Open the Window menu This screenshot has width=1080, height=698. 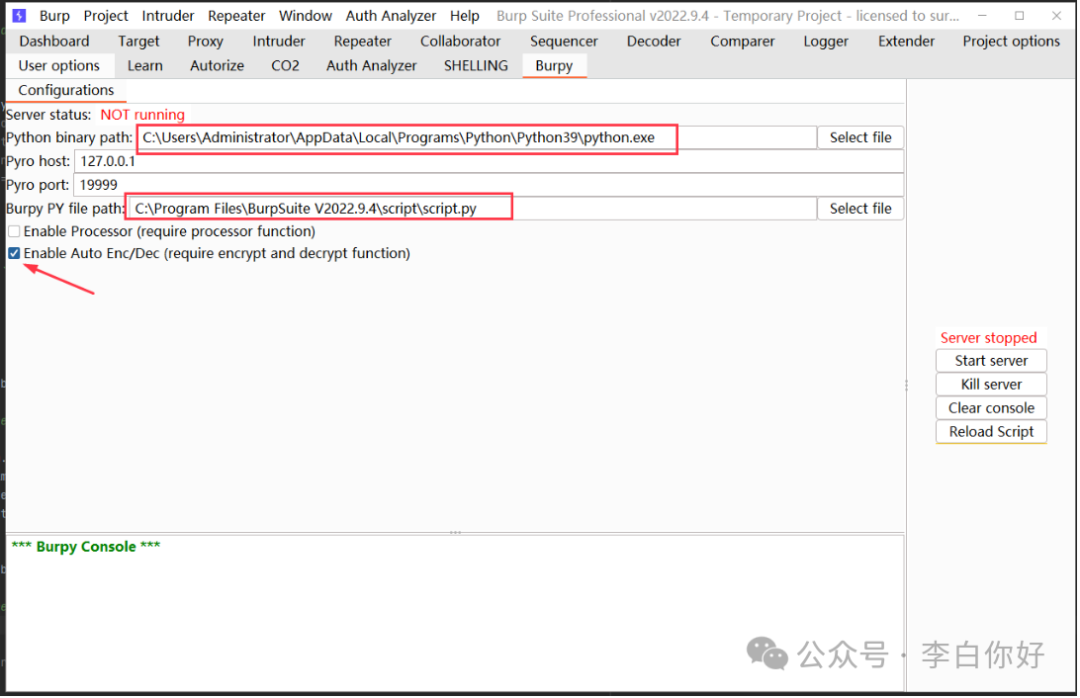[305, 15]
